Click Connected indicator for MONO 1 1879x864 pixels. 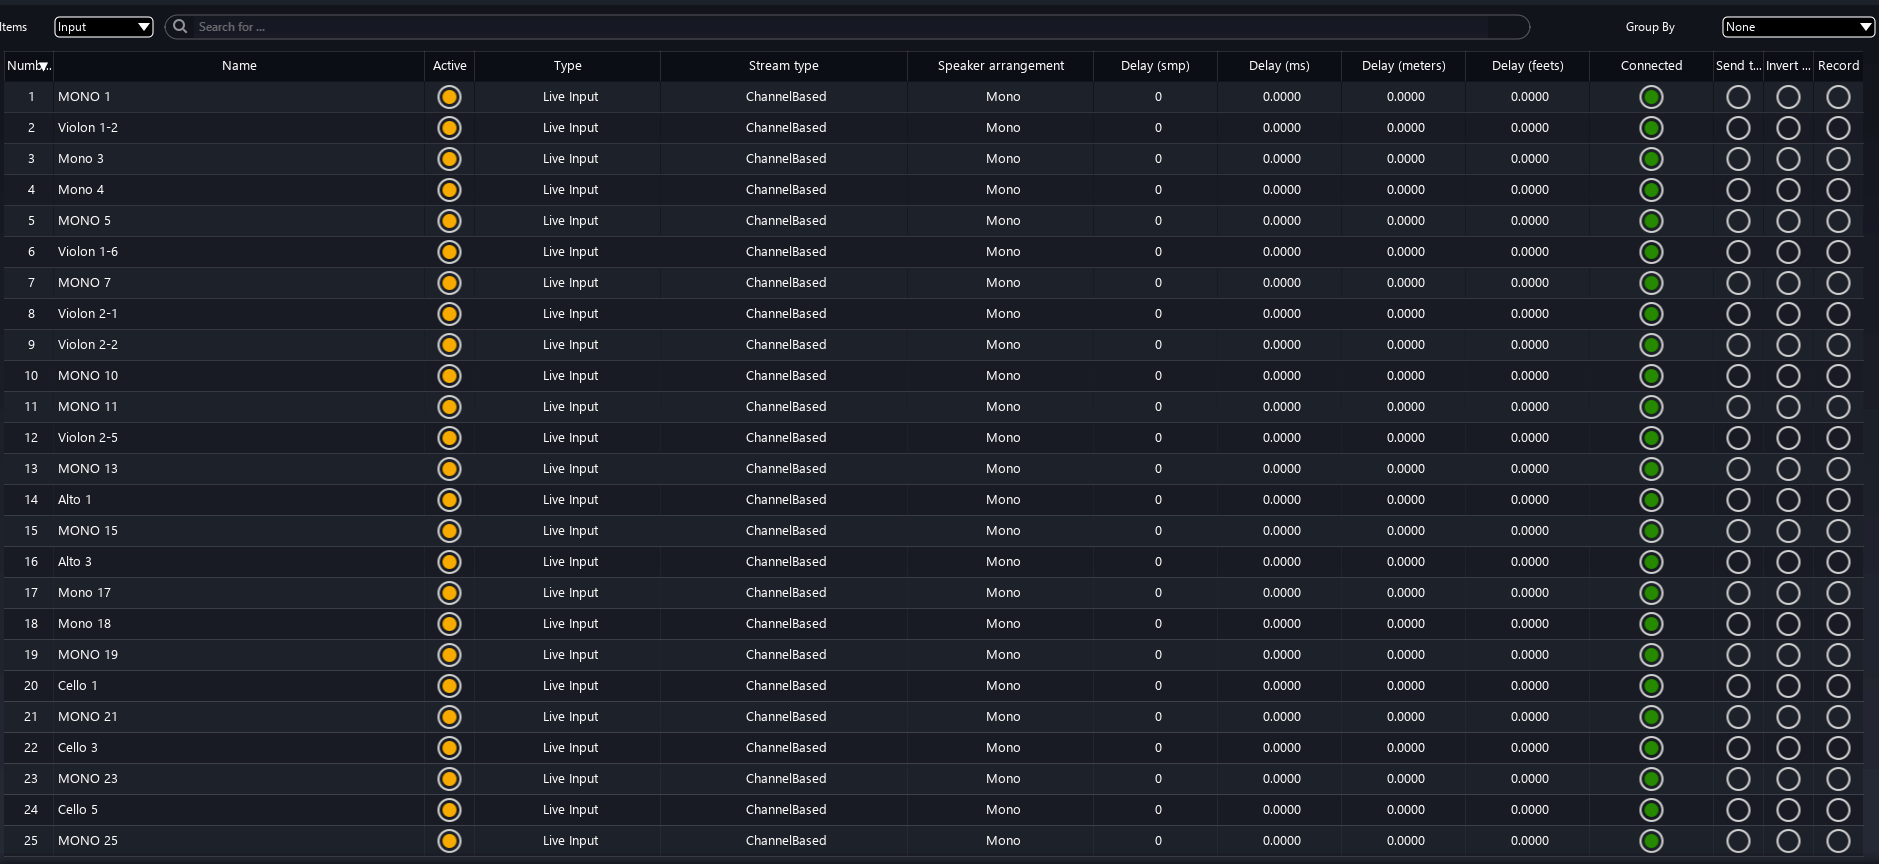(1651, 97)
